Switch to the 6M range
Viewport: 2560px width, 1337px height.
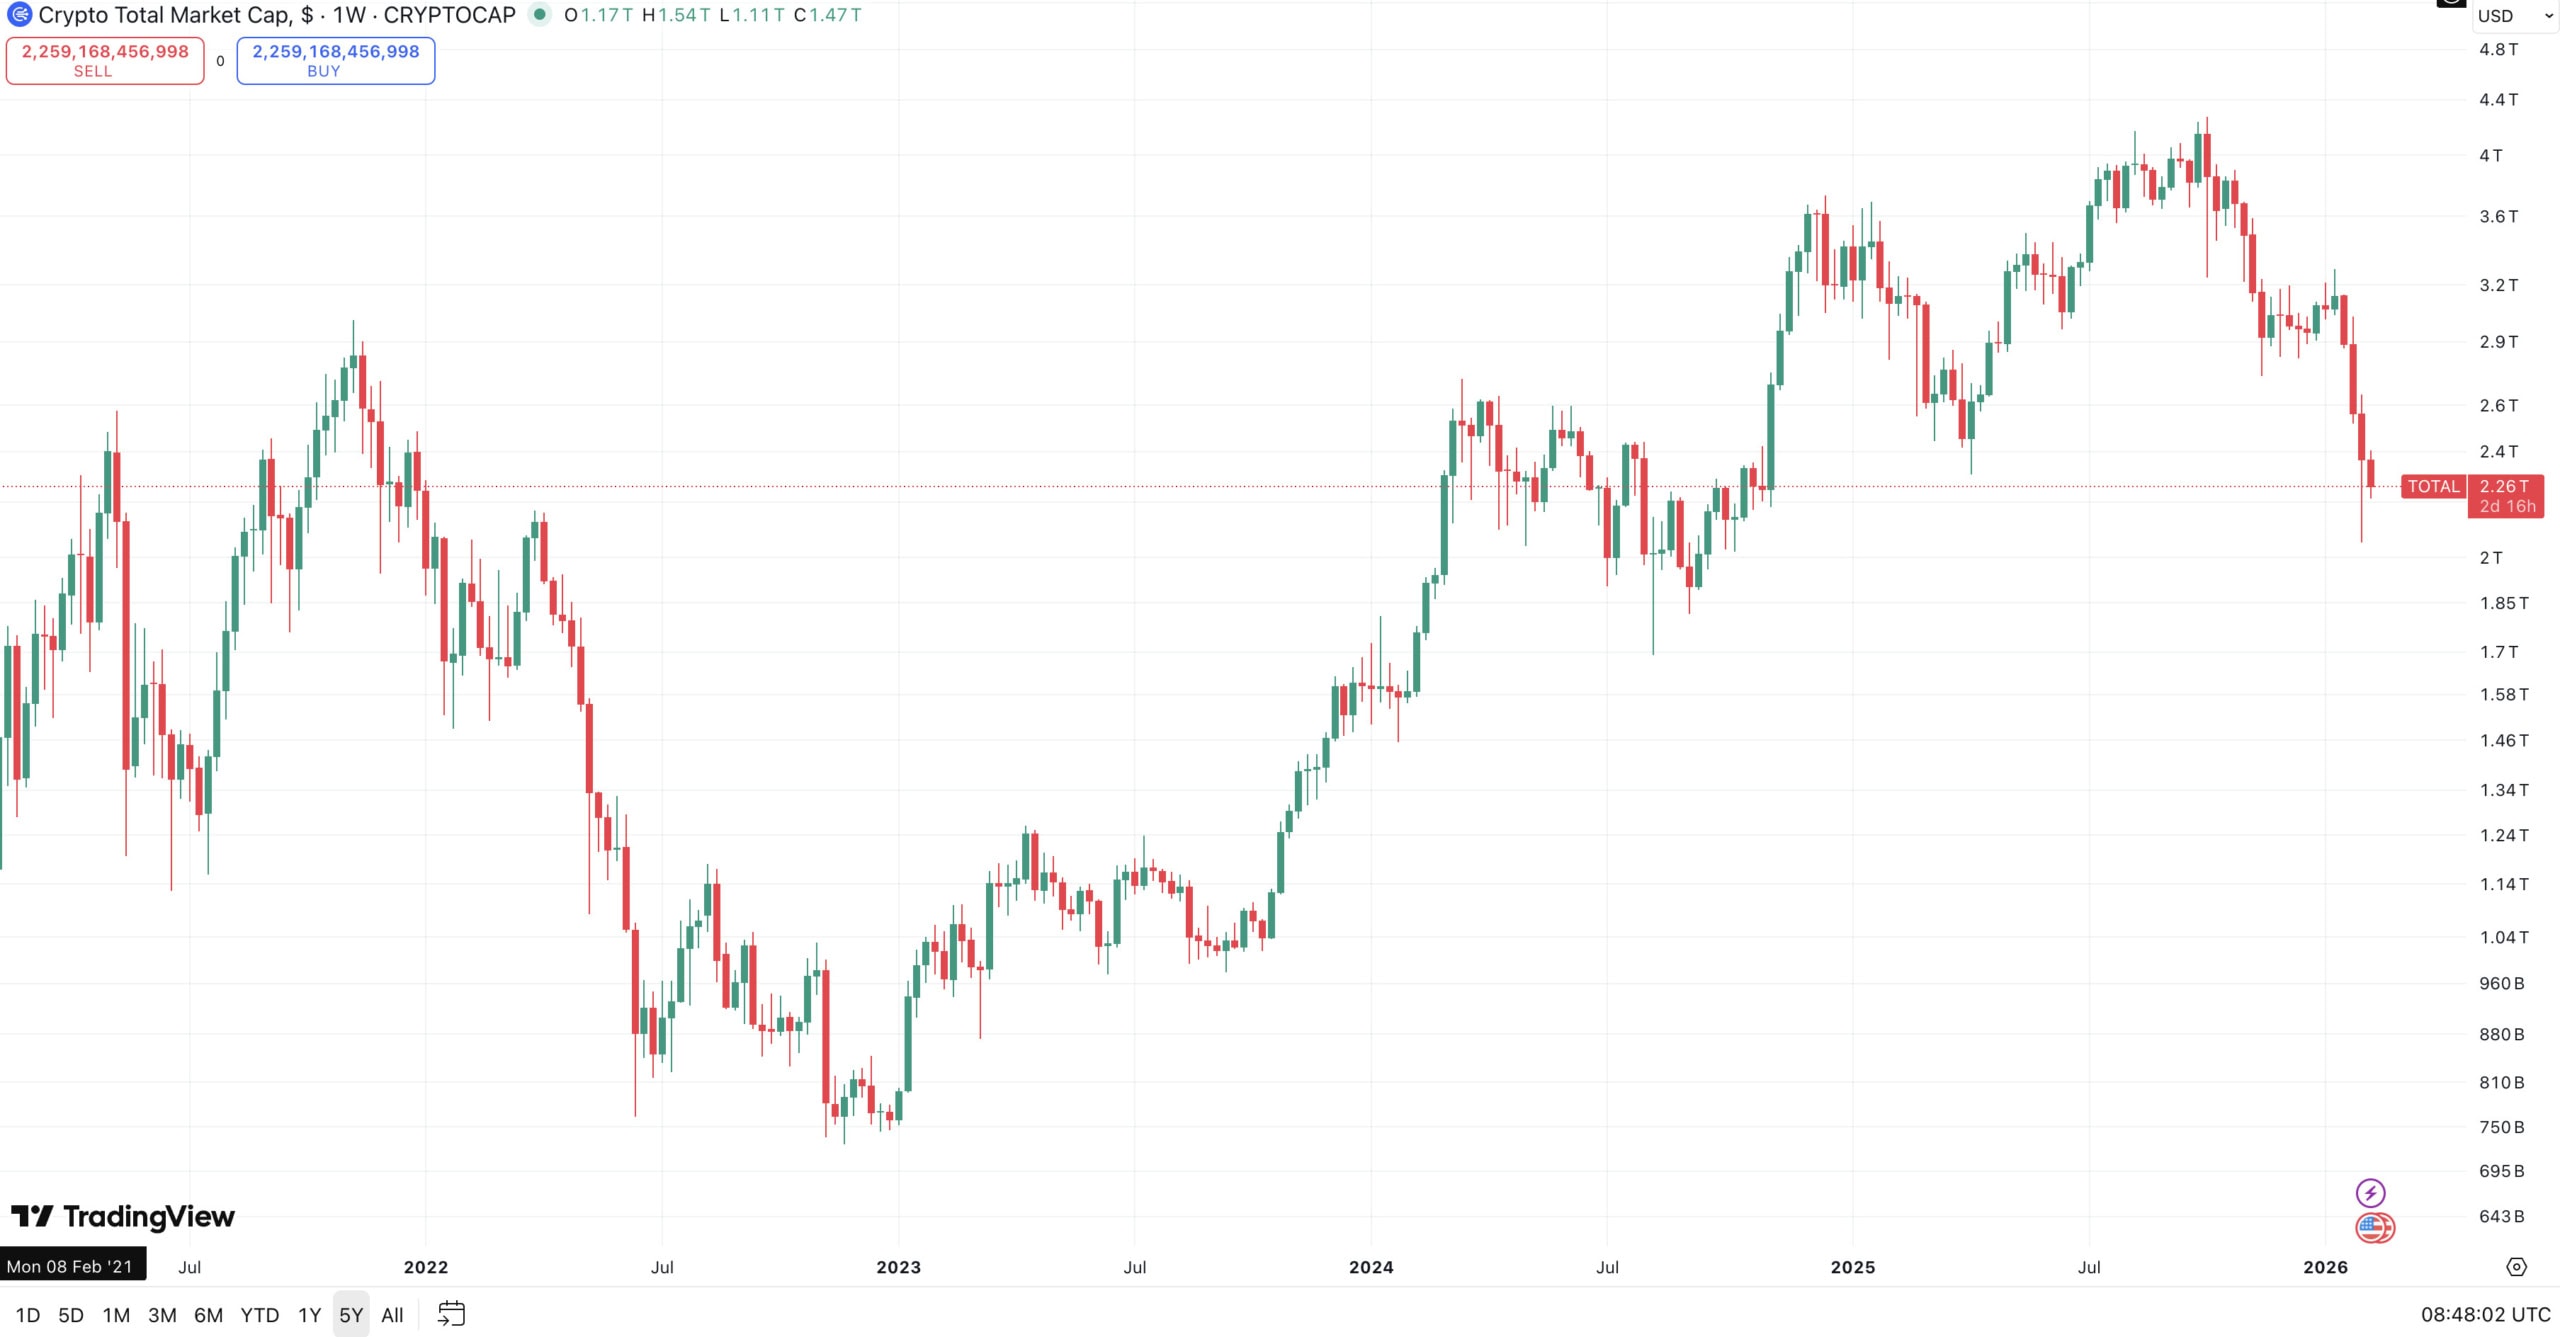click(208, 1315)
